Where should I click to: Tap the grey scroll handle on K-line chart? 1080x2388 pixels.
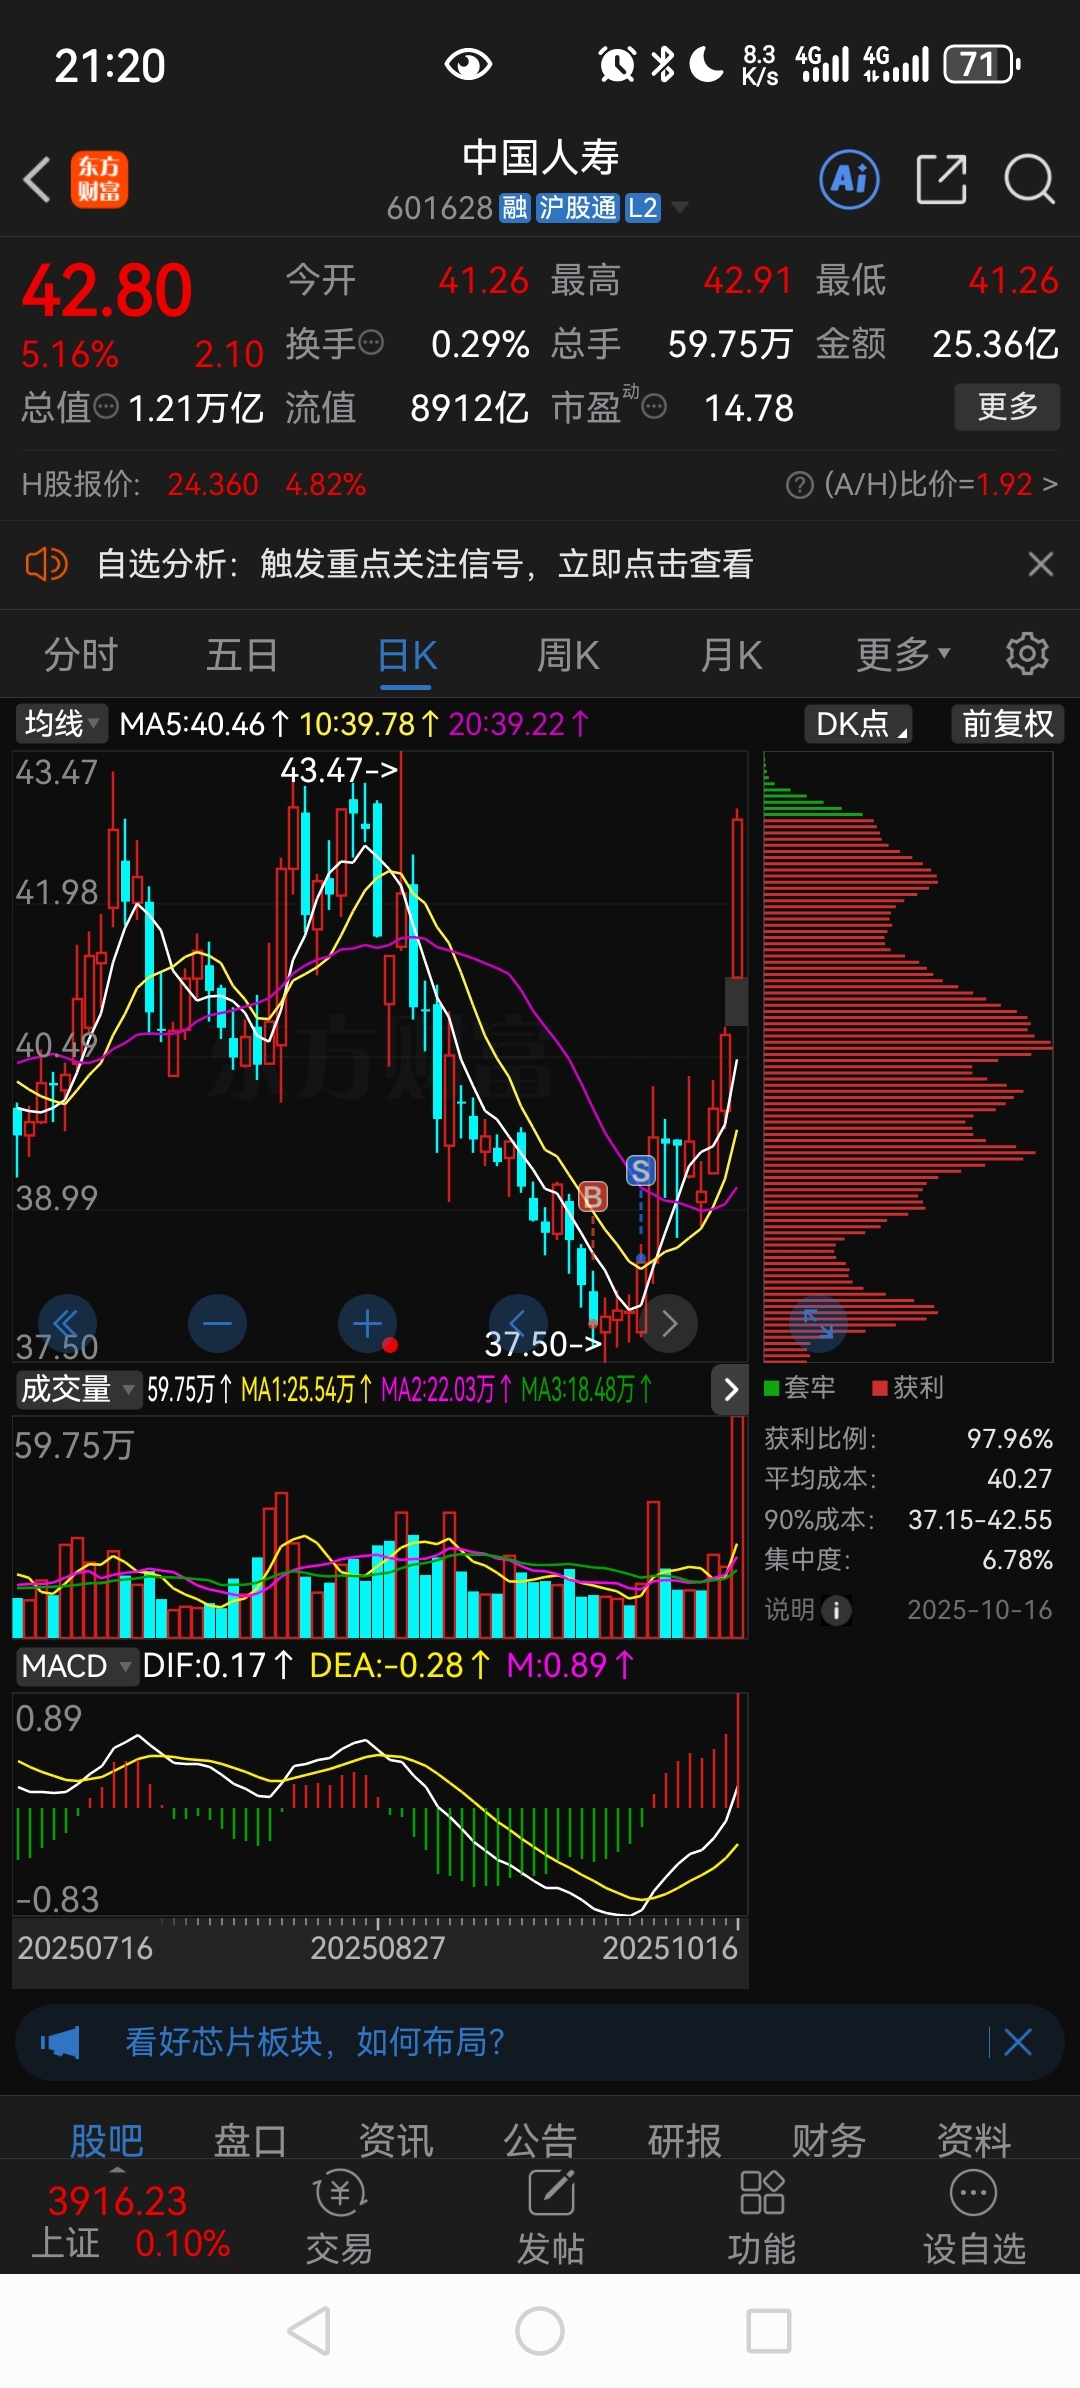(x=736, y=1001)
